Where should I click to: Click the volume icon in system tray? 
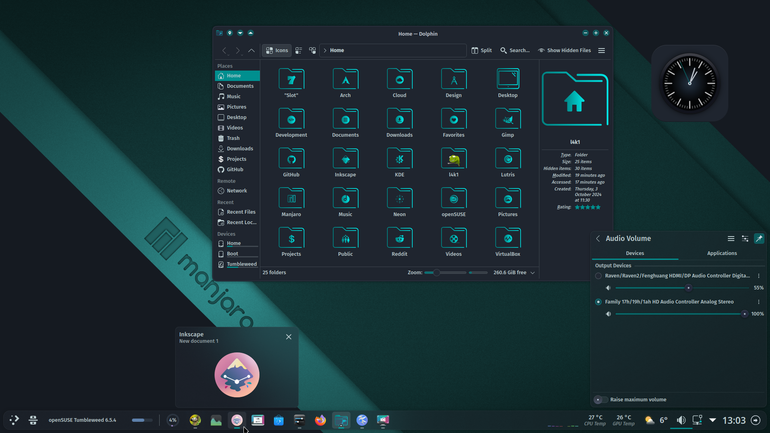pyautogui.click(x=681, y=420)
